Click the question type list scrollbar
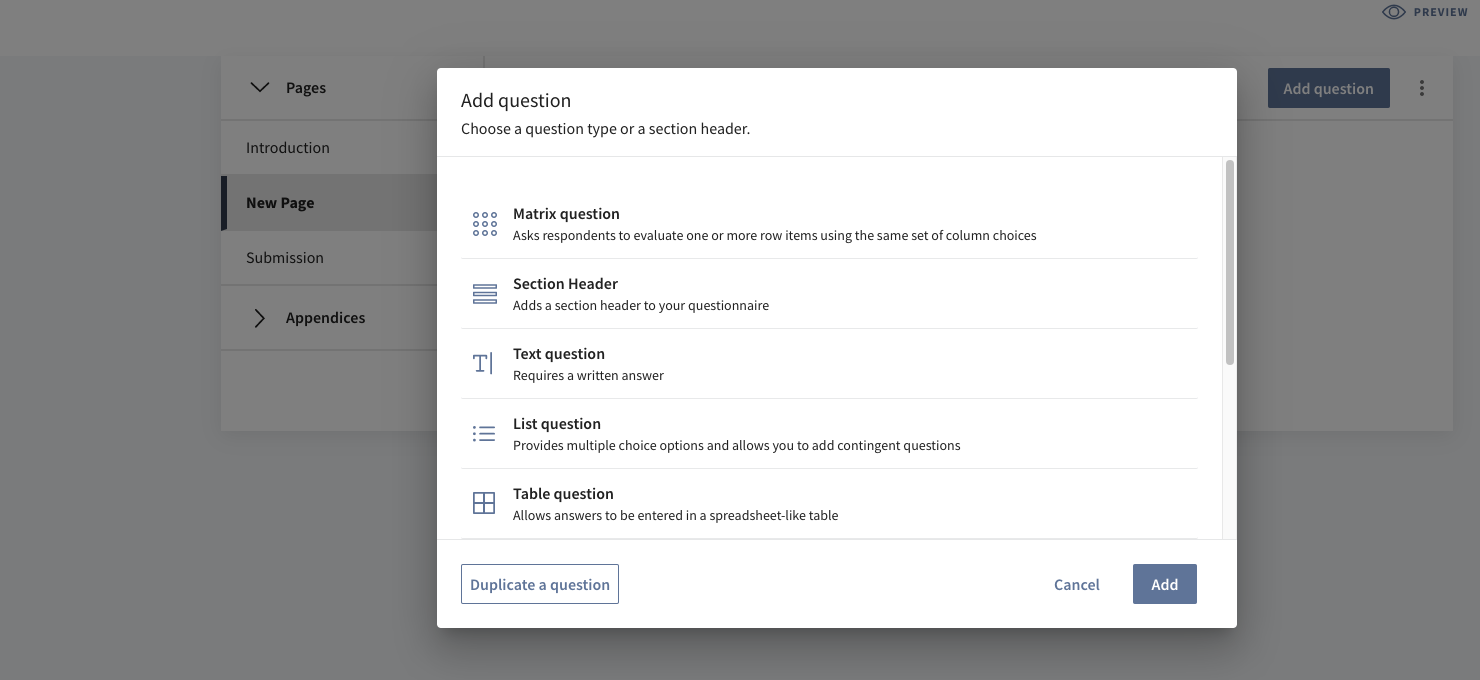This screenshot has height=680, width=1480. 1229,262
